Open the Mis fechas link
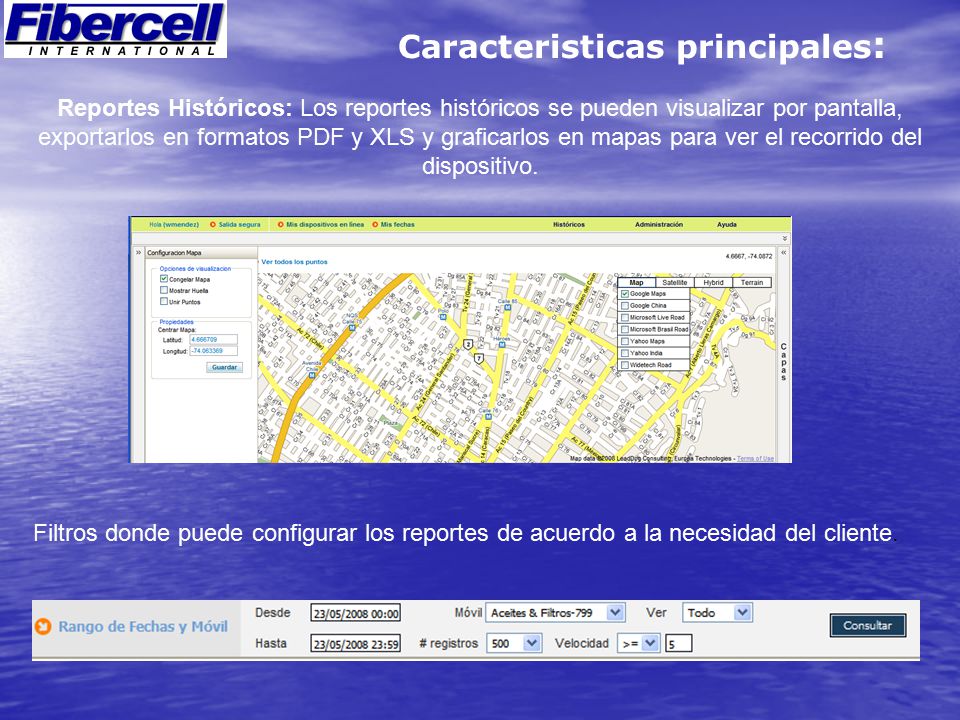Screen dimensions: 960x720 (397, 225)
